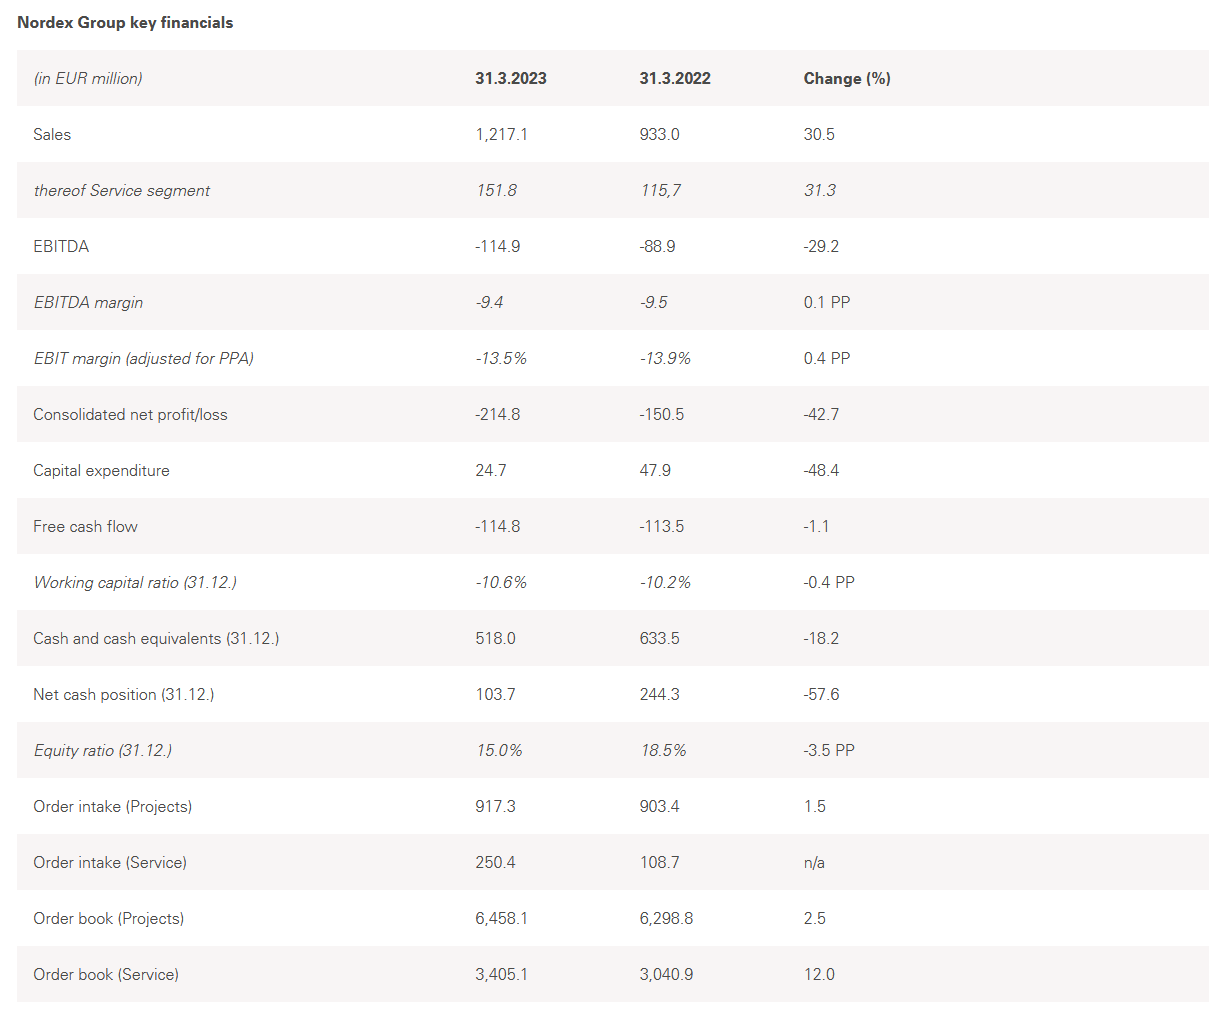
Task: Click the thereof Service segment label
Action: tap(122, 190)
